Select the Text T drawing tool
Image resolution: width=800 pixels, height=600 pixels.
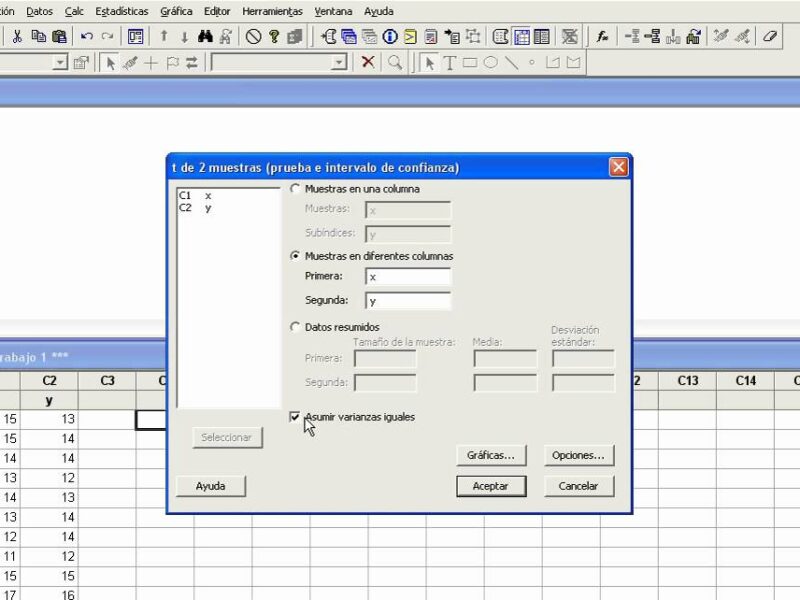450,62
